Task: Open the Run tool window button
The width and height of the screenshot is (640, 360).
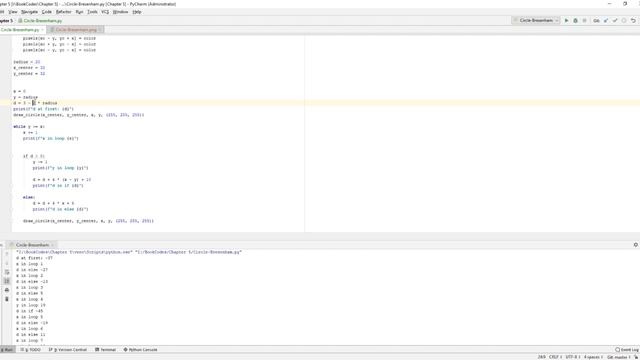Action: 7,350
